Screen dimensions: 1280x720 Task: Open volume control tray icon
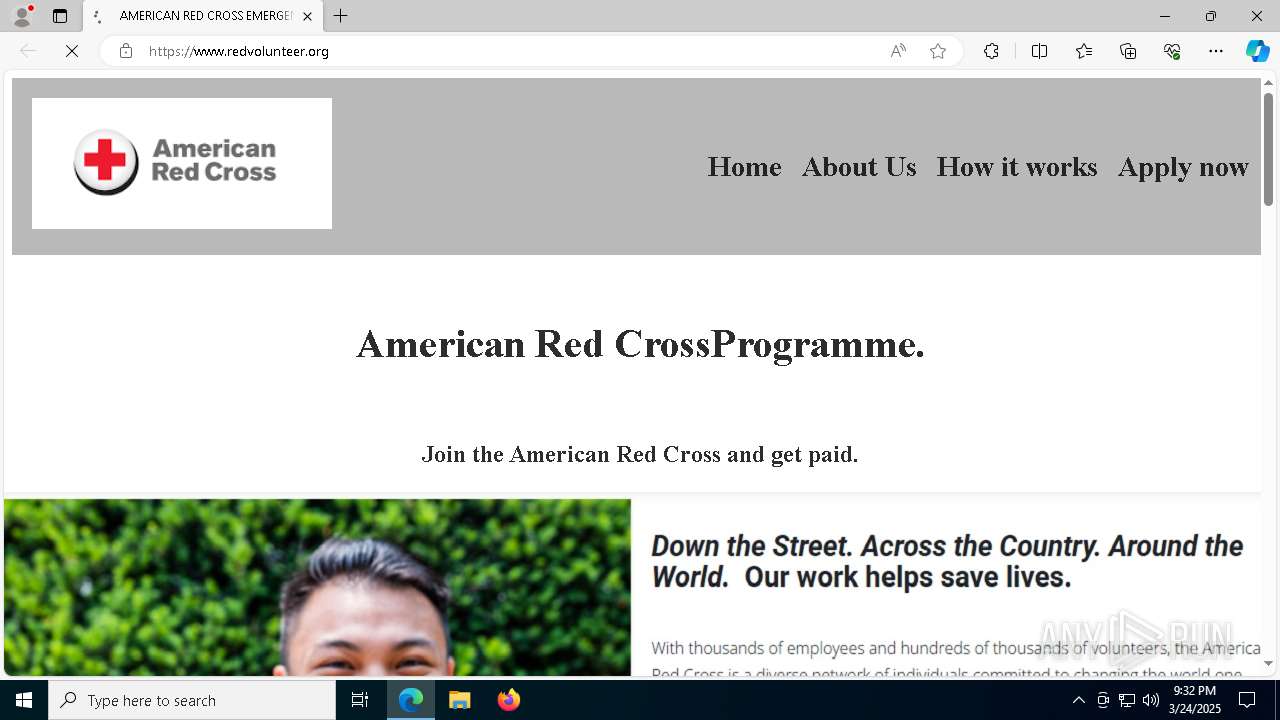[1151, 700]
